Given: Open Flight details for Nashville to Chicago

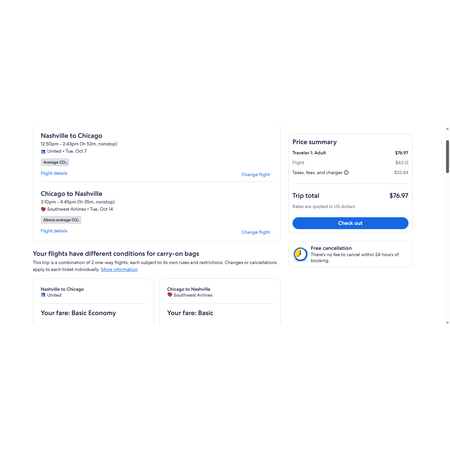Looking at the screenshot, I should [x=54, y=173].
